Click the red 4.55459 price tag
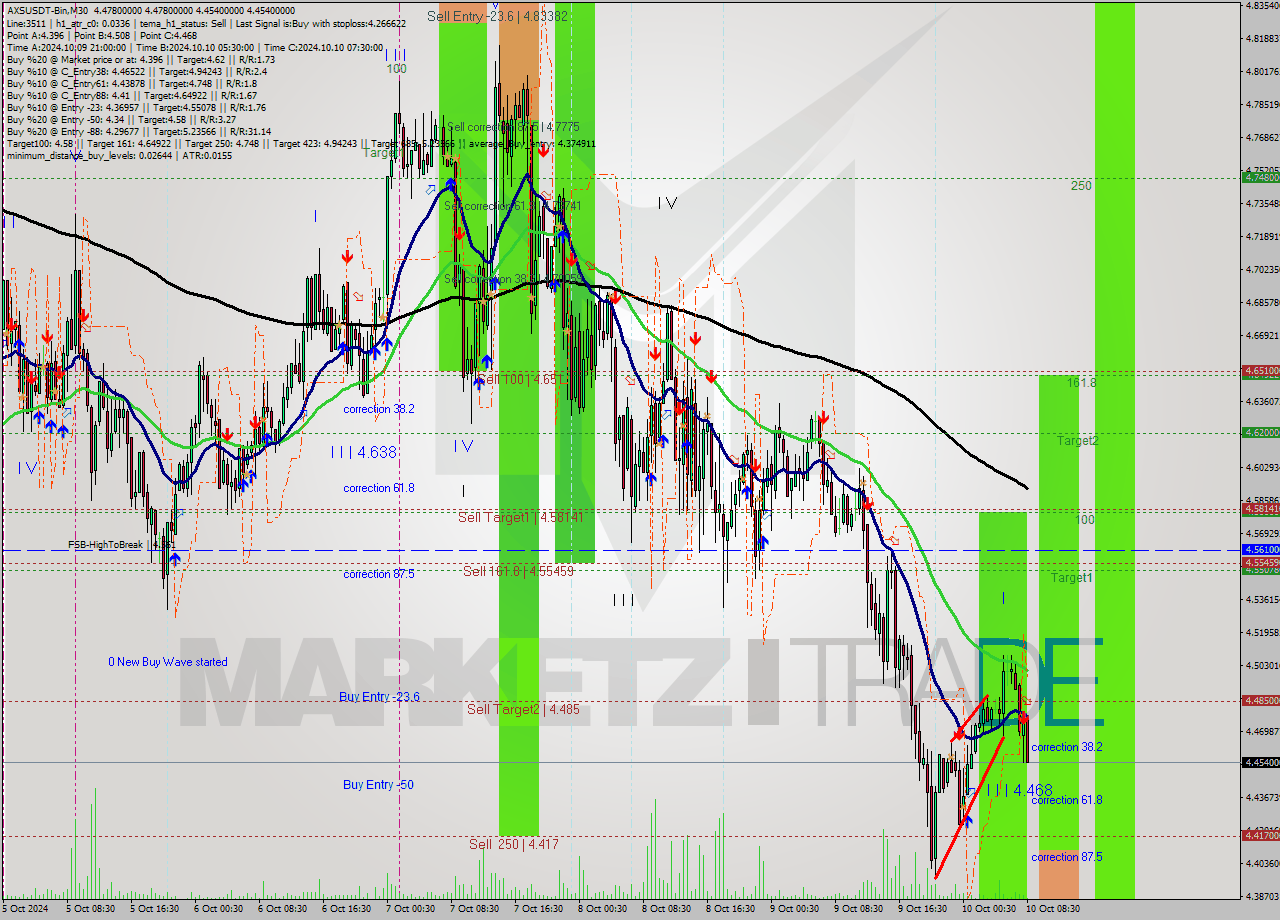The height and width of the screenshot is (920, 1280). [x=1261, y=562]
